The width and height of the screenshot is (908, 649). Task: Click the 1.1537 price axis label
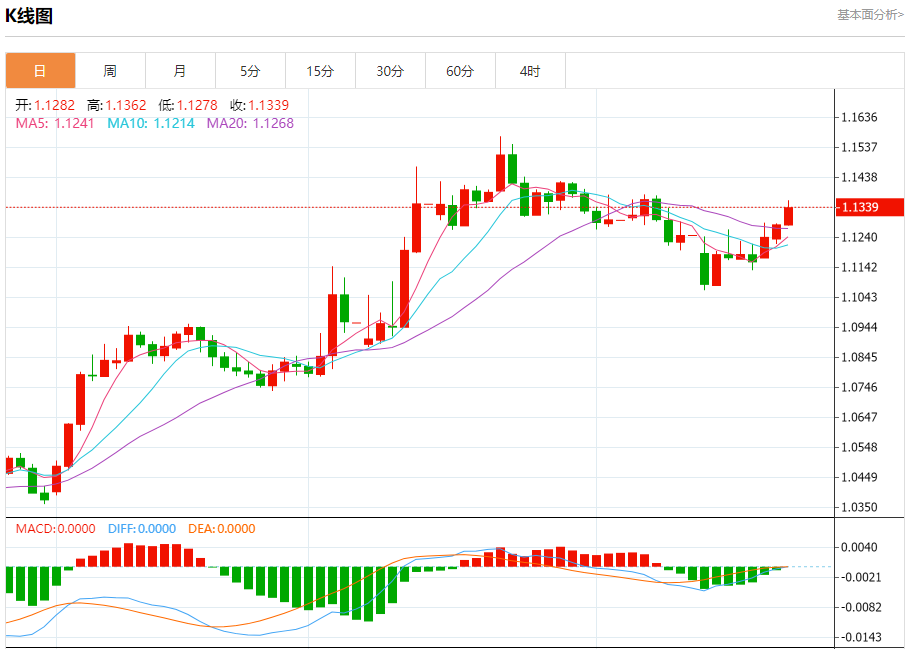[859, 147]
